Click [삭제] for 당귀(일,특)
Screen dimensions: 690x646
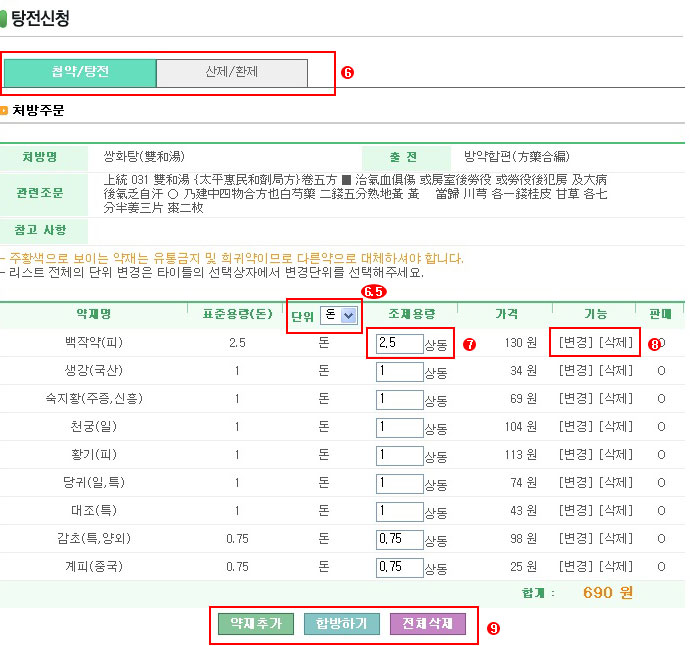(x=615, y=483)
